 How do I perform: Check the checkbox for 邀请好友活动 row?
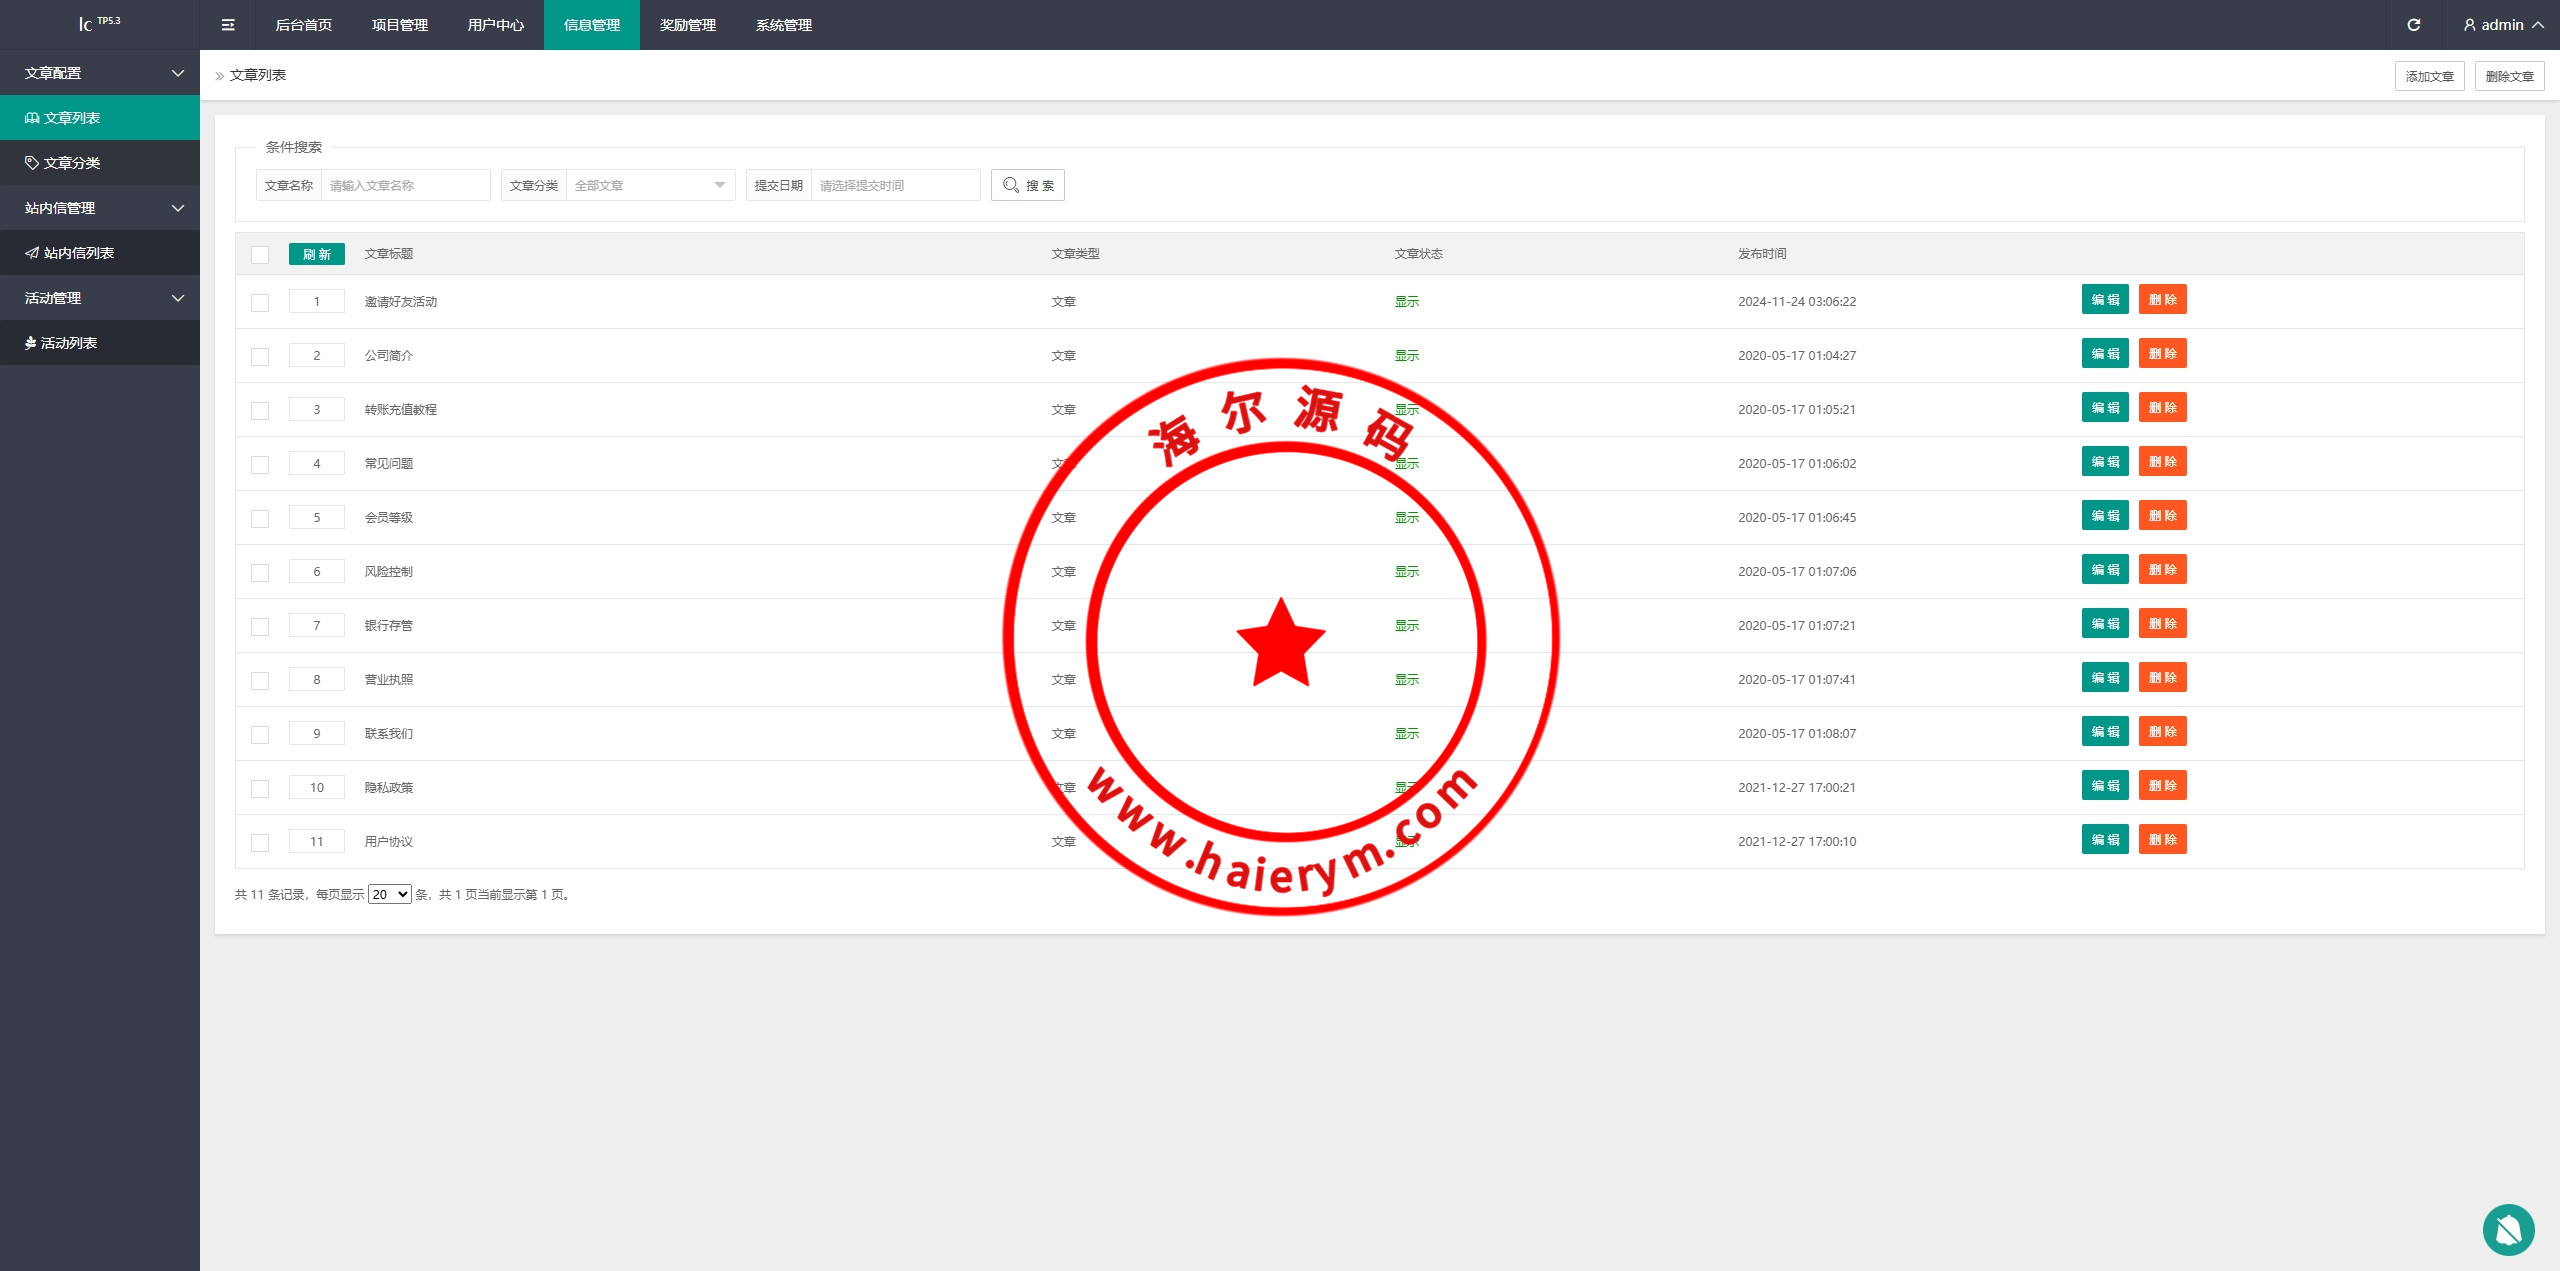260,302
